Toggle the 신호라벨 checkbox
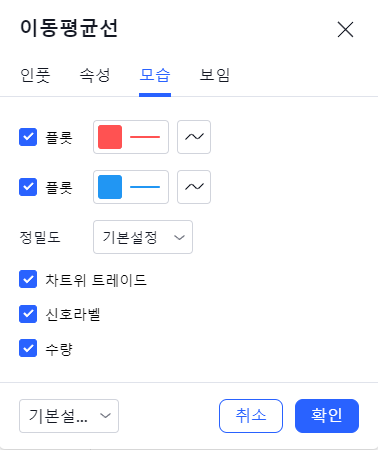 (28, 314)
